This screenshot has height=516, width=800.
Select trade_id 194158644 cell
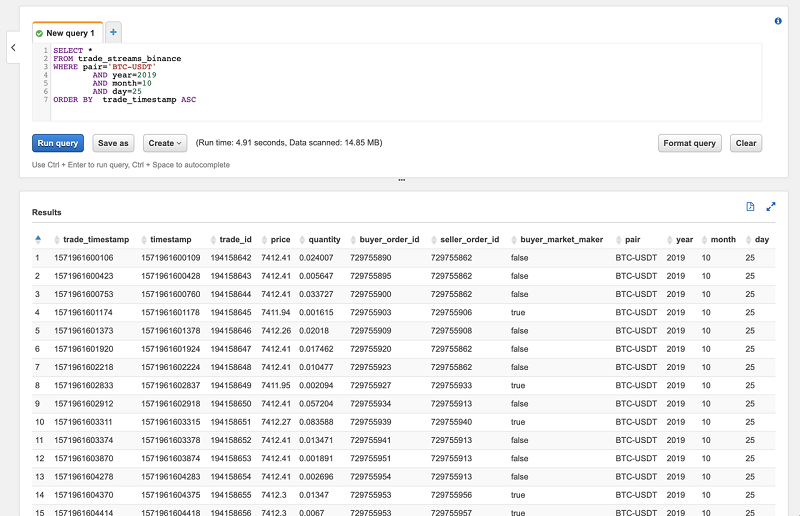click(231, 294)
